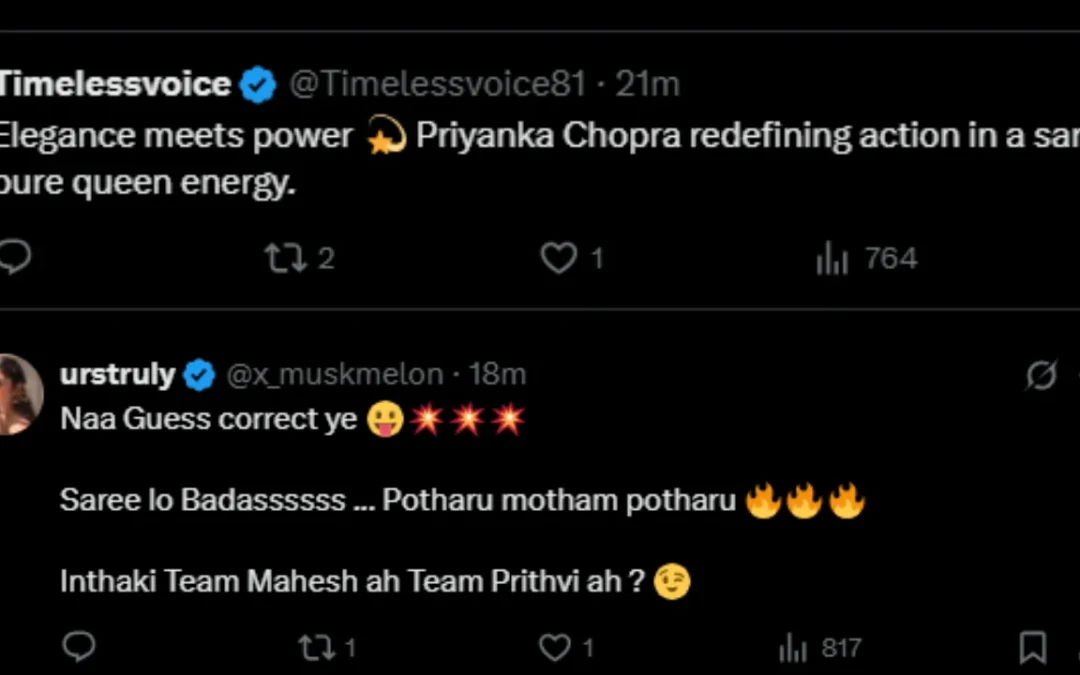The image size is (1080, 675).
Task: Open analytics icon showing 817 views
Action: click(791, 647)
